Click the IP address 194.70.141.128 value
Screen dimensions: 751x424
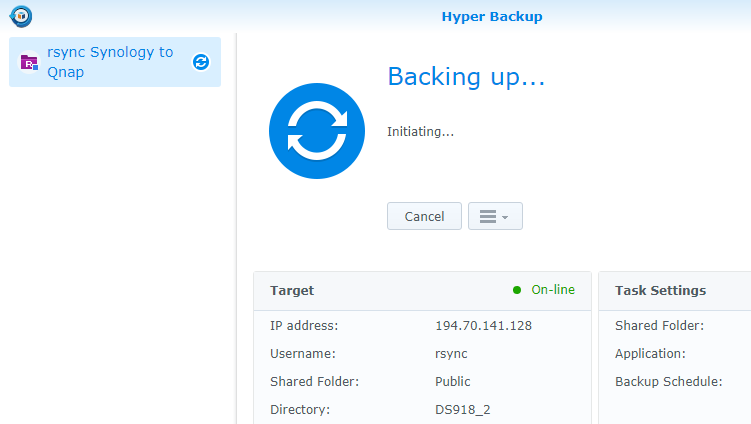[x=483, y=326]
